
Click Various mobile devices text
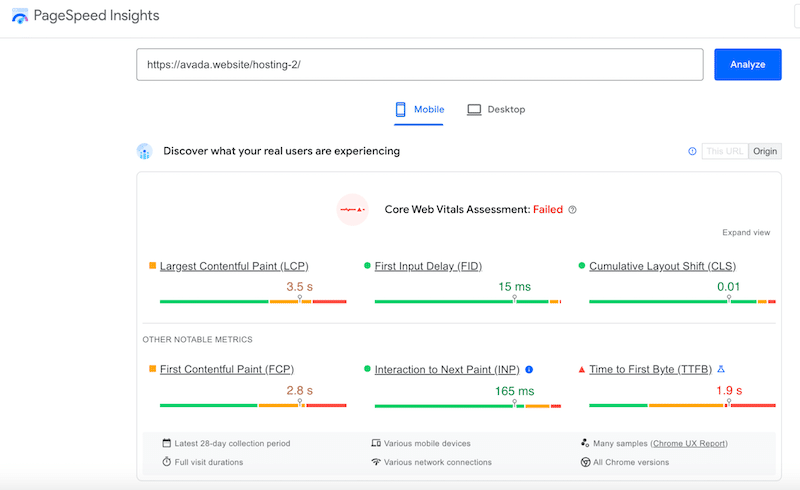[427, 443]
